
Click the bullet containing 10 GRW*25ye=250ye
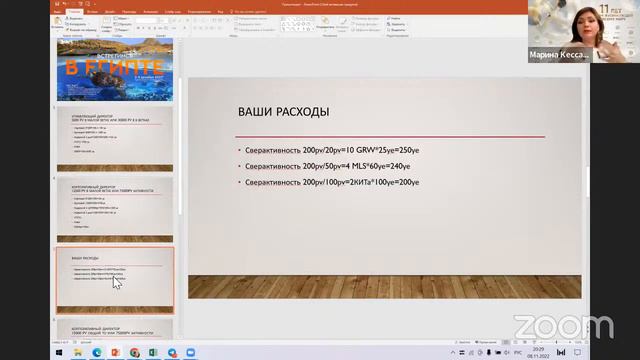point(332,150)
